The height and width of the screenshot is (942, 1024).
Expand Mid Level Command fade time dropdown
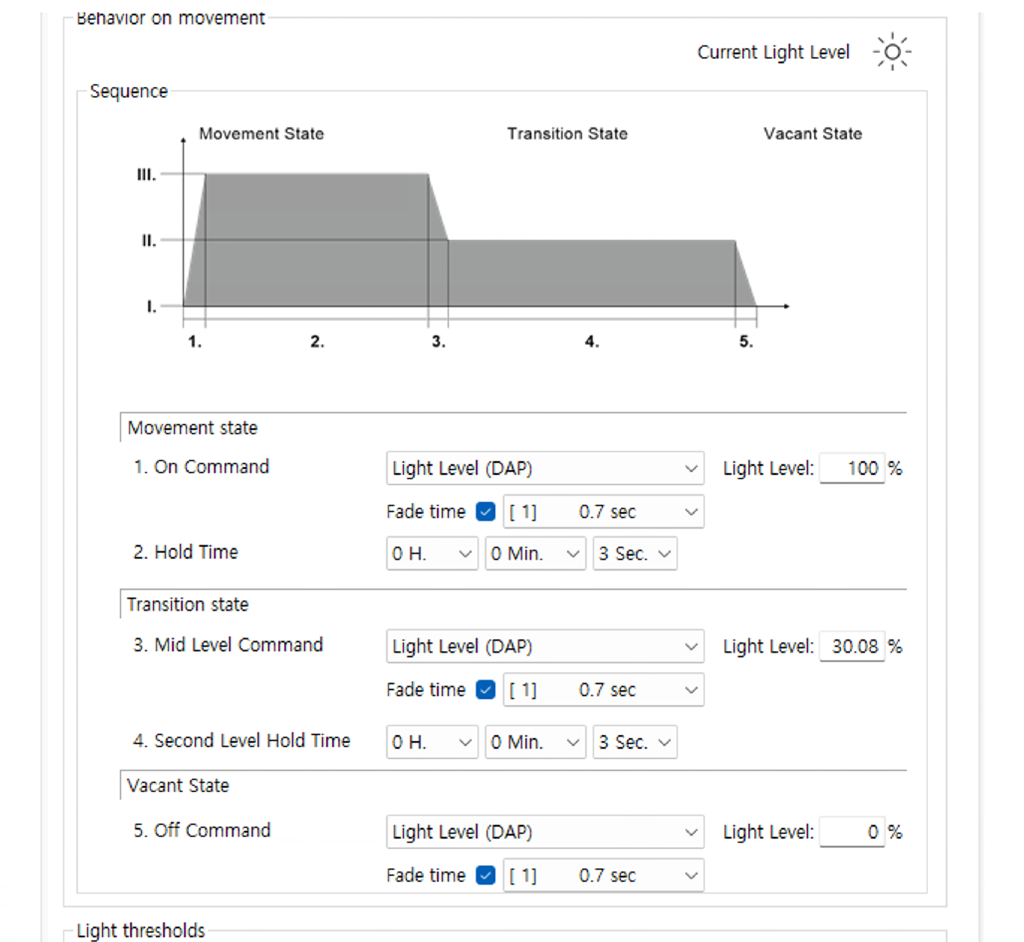click(x=603, y=690)
